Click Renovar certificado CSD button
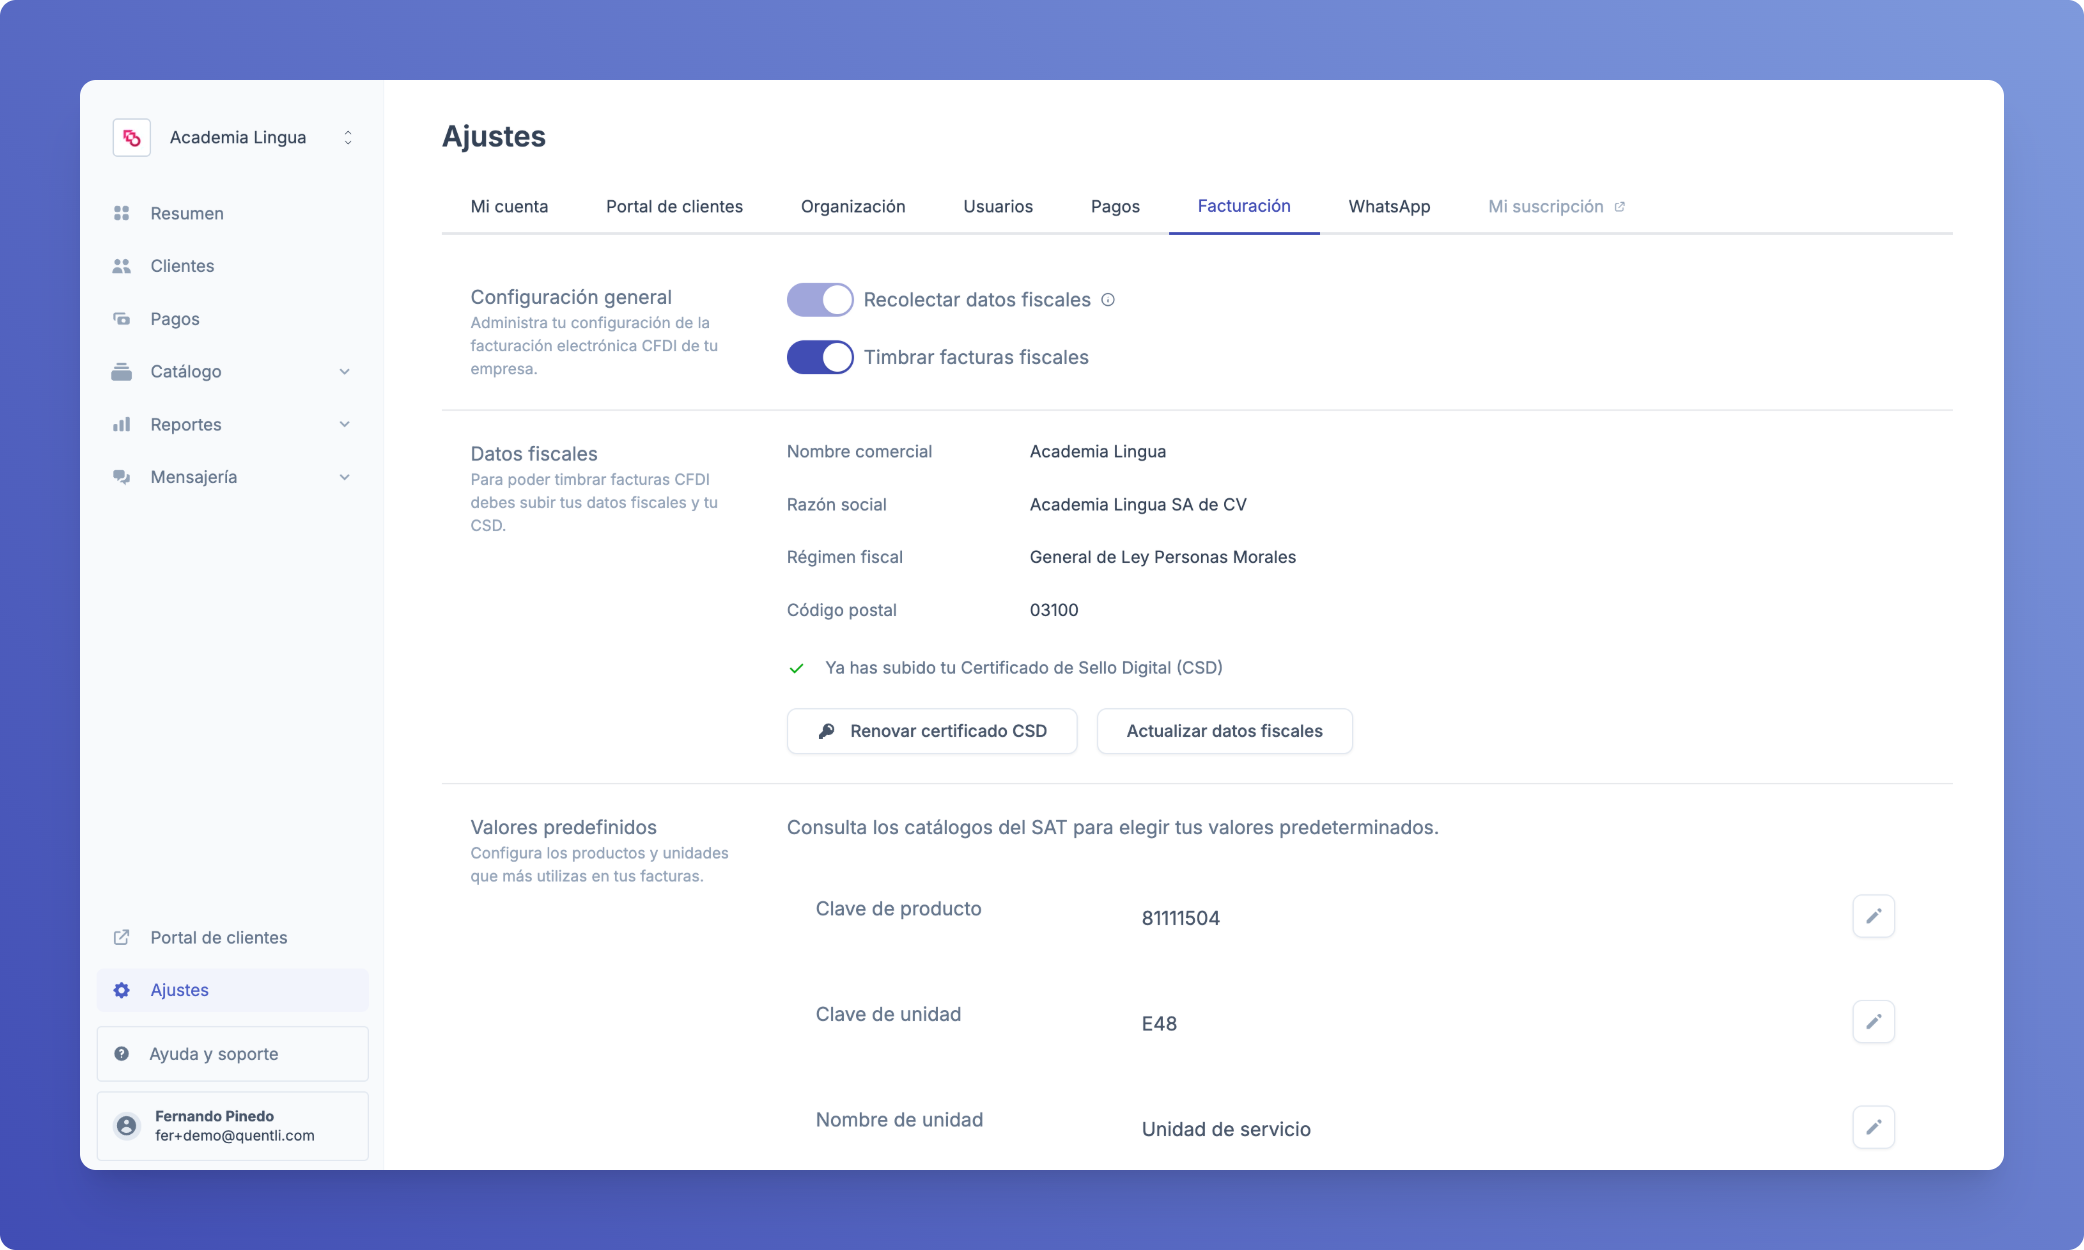 (931, 731)
